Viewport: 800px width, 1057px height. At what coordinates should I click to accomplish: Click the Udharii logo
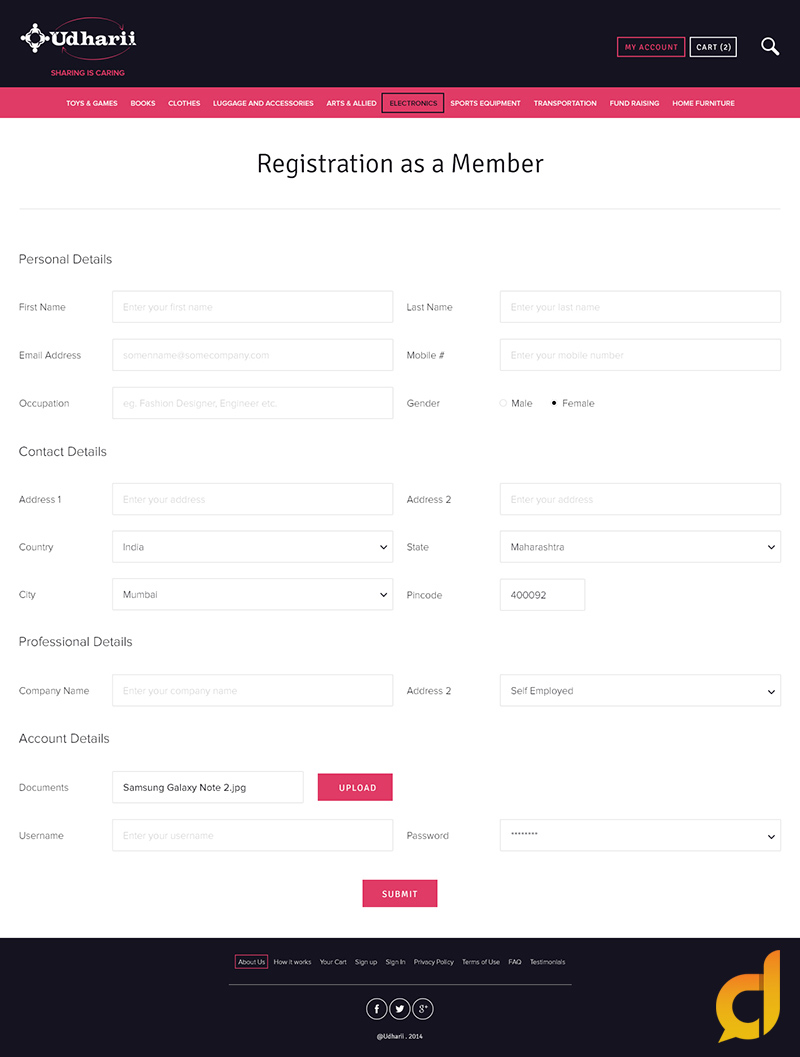pos(78,41)
